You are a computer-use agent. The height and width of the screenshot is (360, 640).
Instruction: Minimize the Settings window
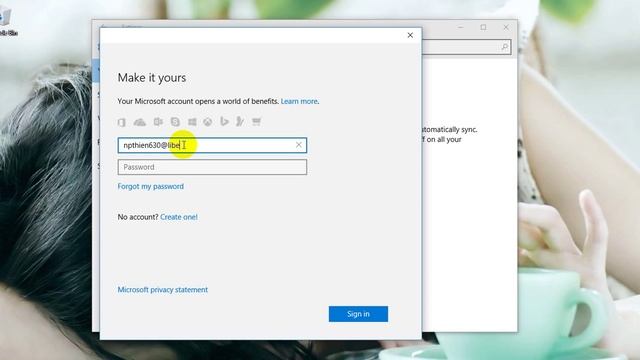pyautogui.click(x=461, y=27)
